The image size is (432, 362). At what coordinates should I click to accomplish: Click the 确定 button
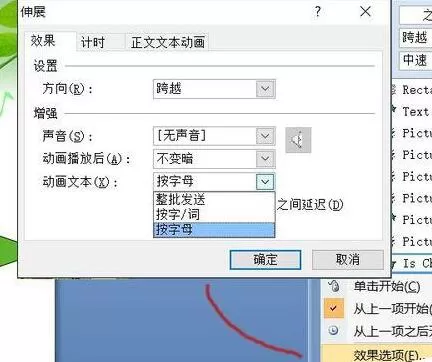[x=265, y=260]
